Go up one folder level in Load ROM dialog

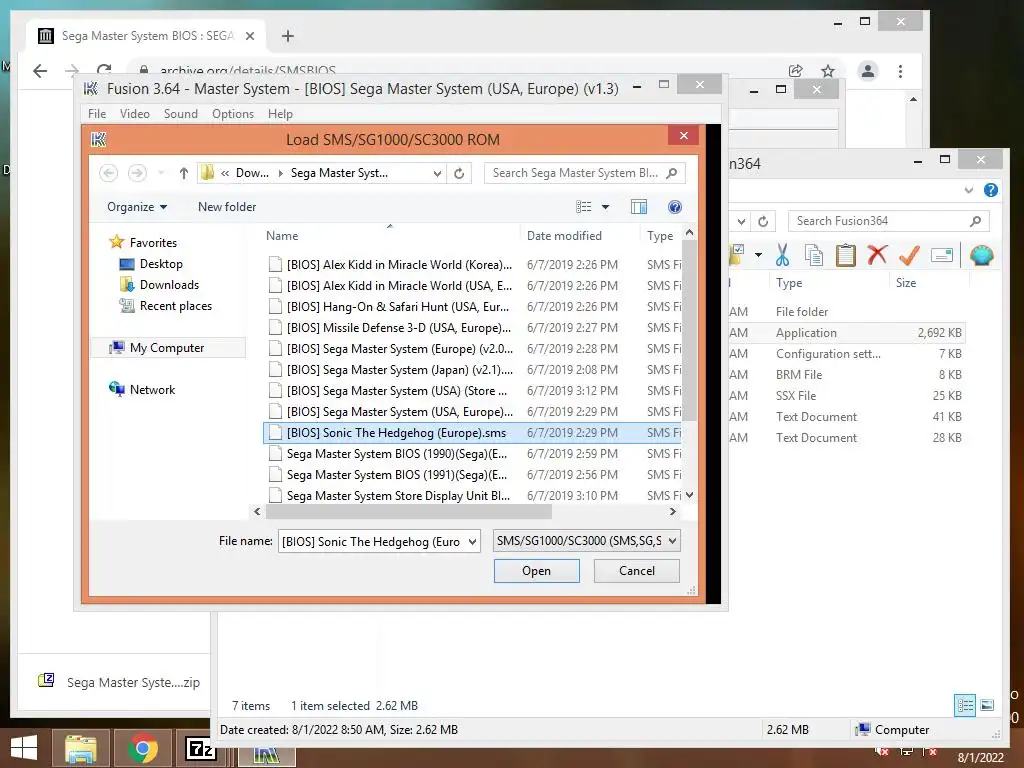coord(184,173)
